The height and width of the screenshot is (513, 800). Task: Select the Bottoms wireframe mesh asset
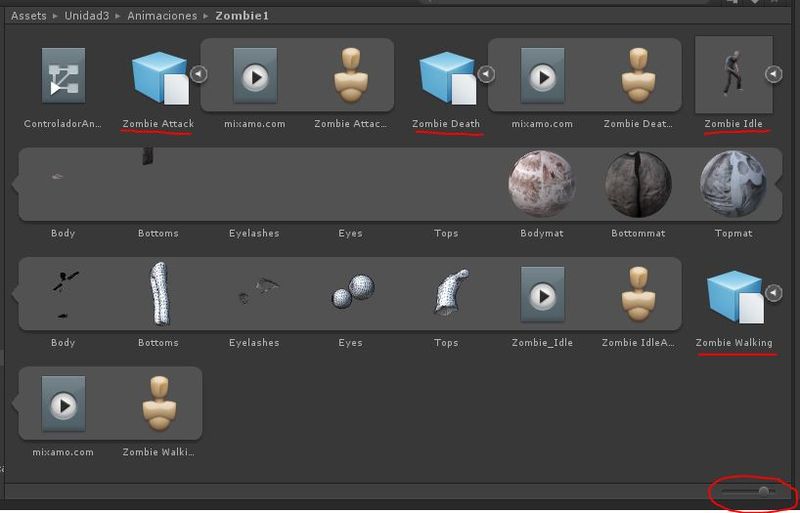(x=160, y=294)
